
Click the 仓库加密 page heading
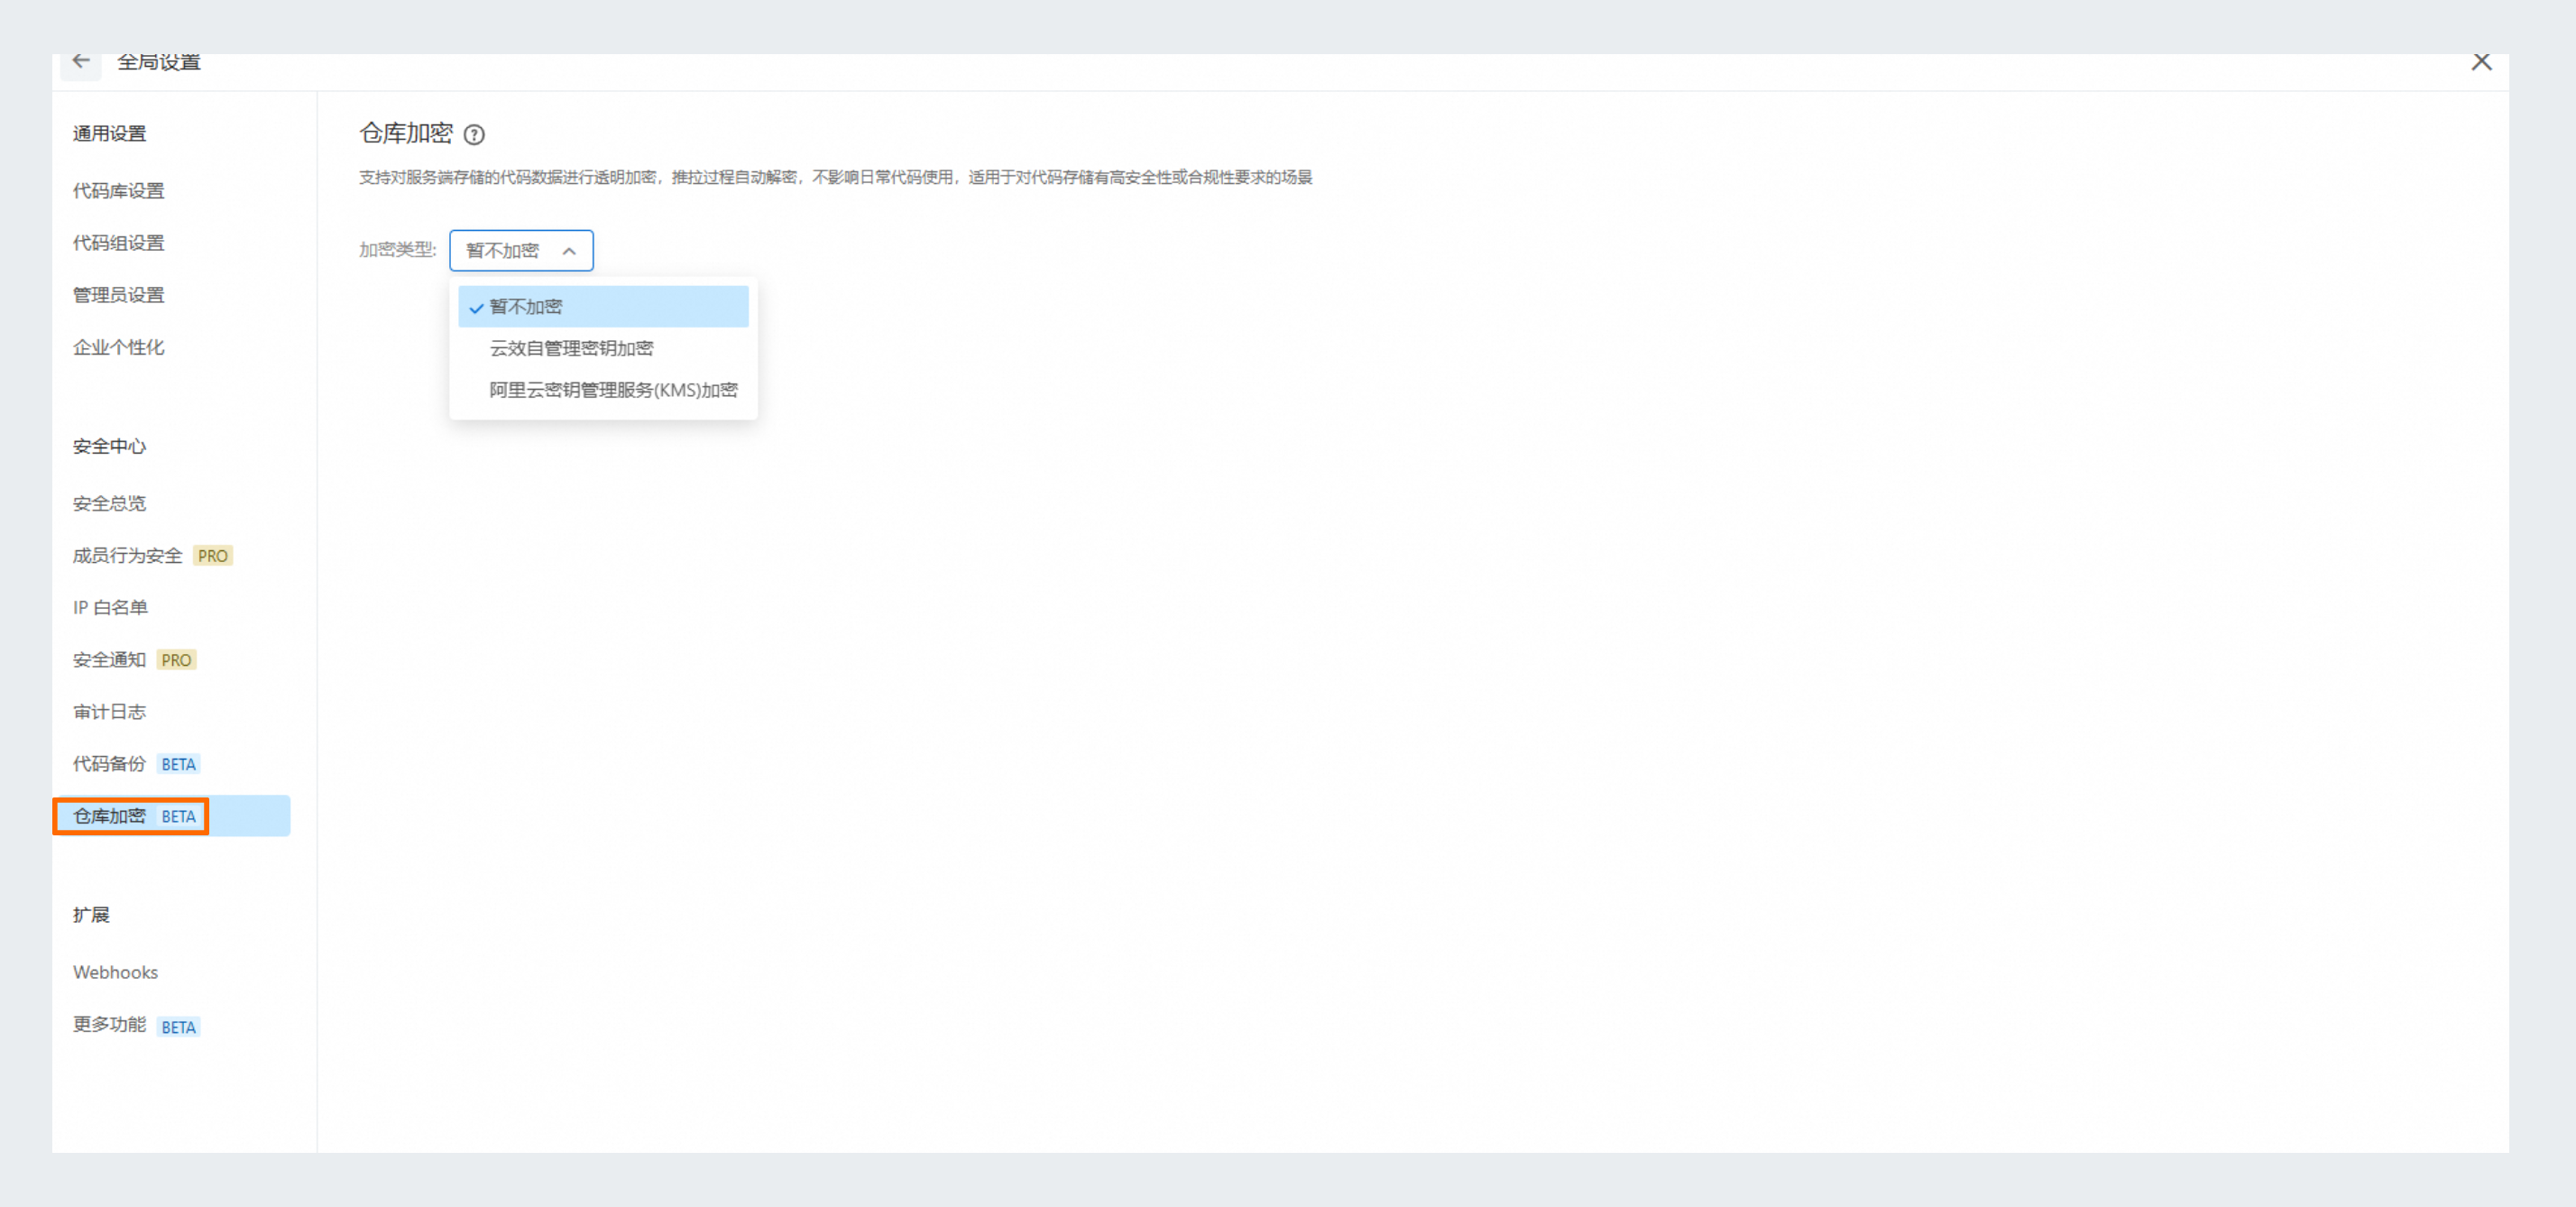click(x=406, y=133)
